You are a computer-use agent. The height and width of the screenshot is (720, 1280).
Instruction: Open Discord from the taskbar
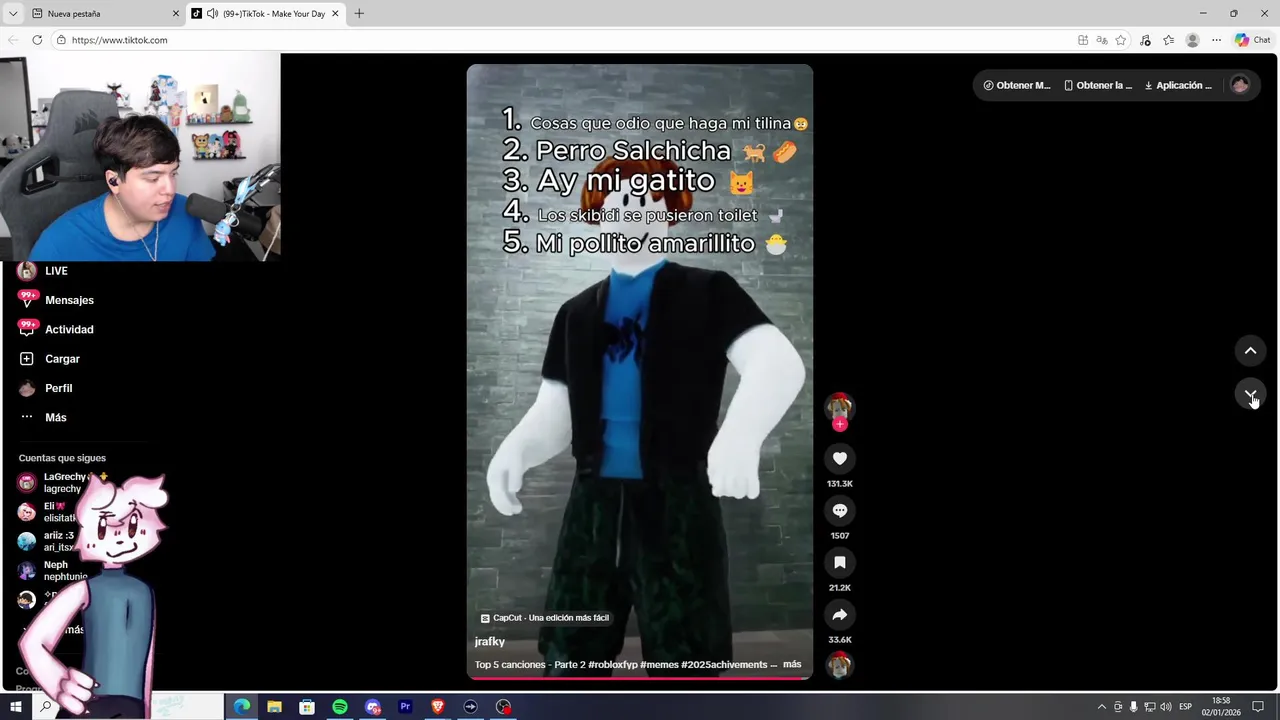pos(373,707)
